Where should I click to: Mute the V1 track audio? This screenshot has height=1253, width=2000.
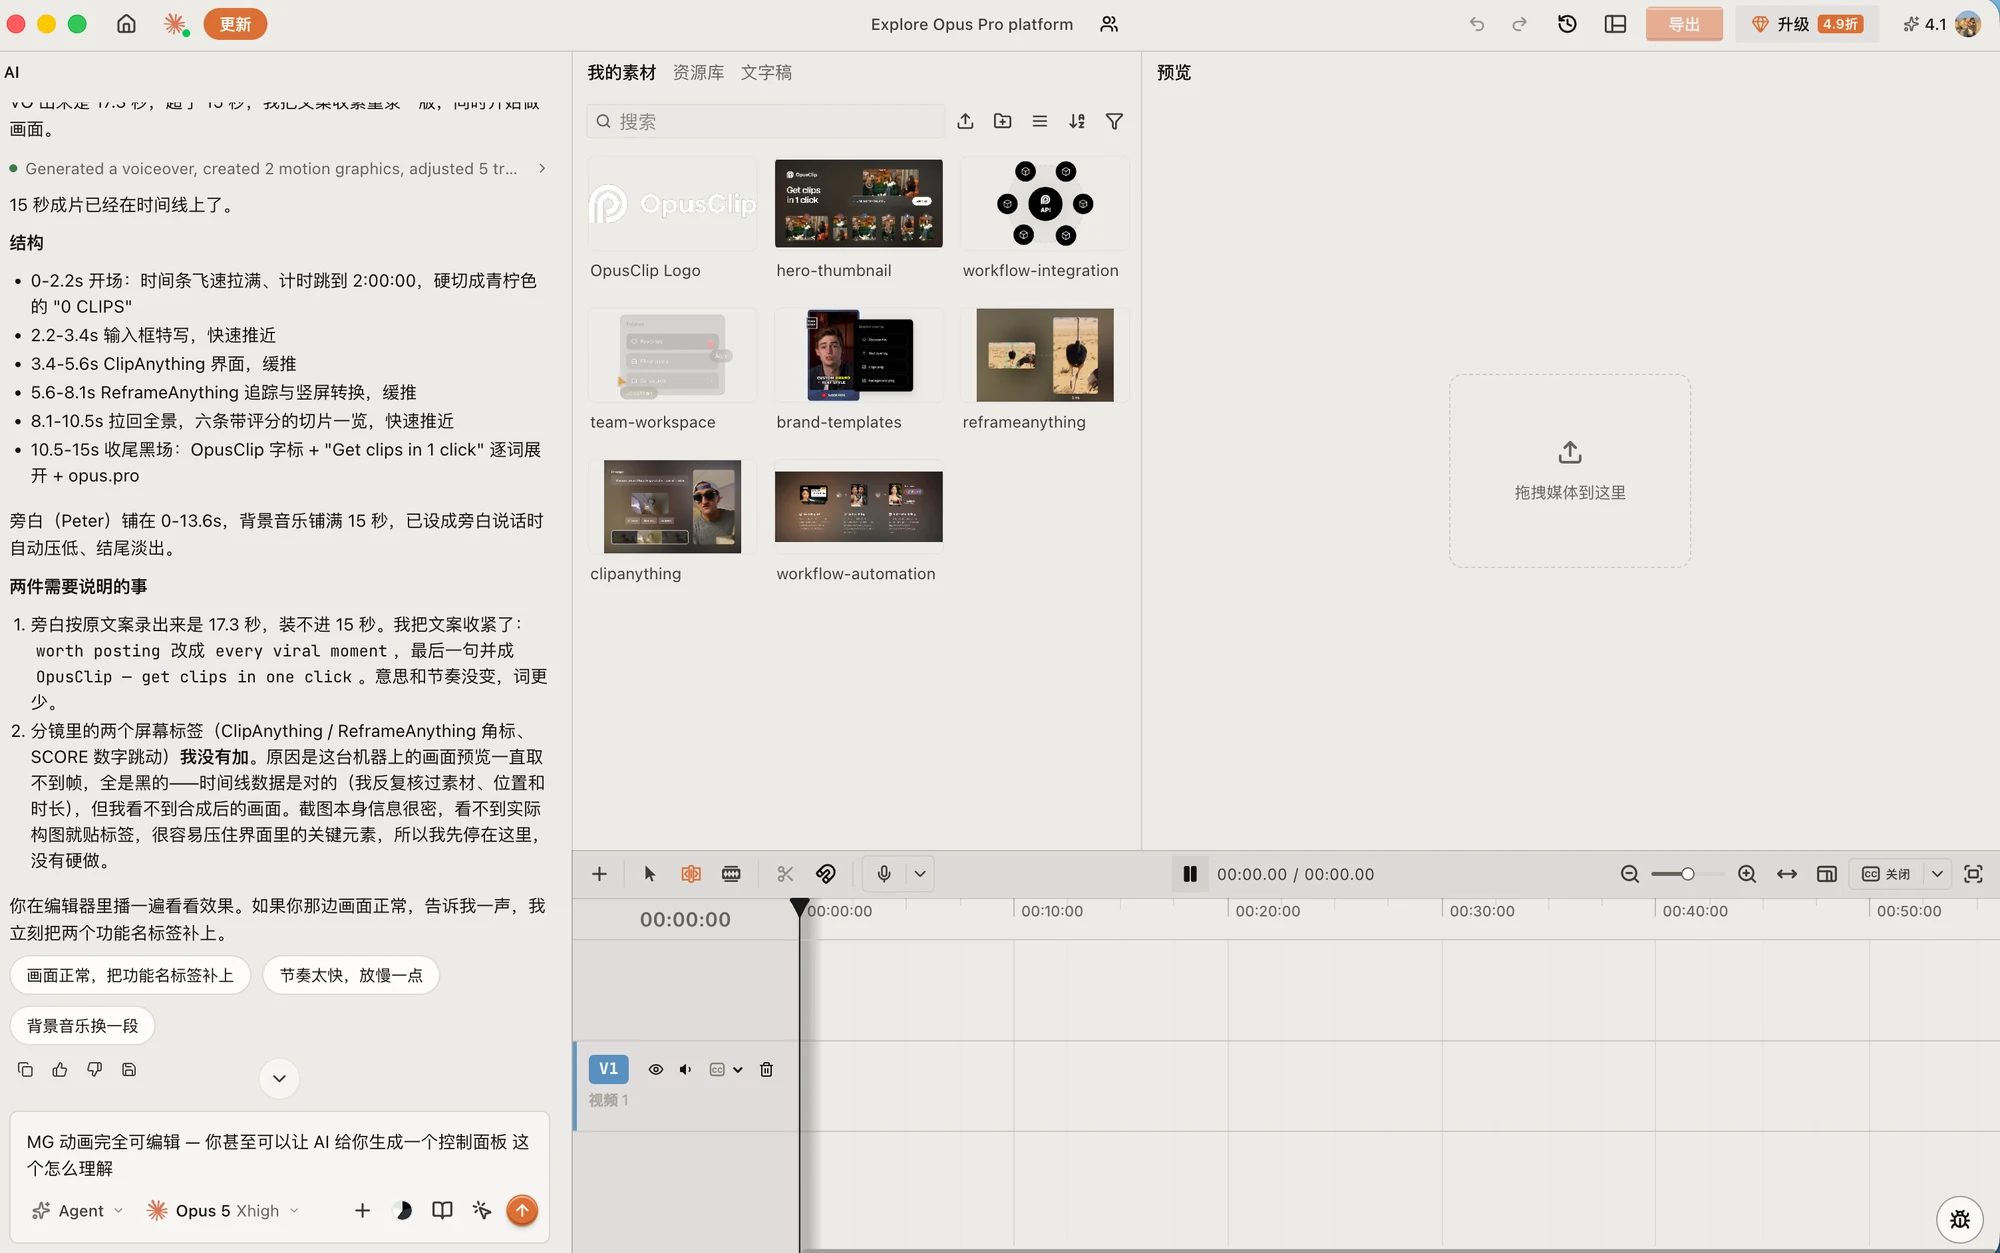685,1069
